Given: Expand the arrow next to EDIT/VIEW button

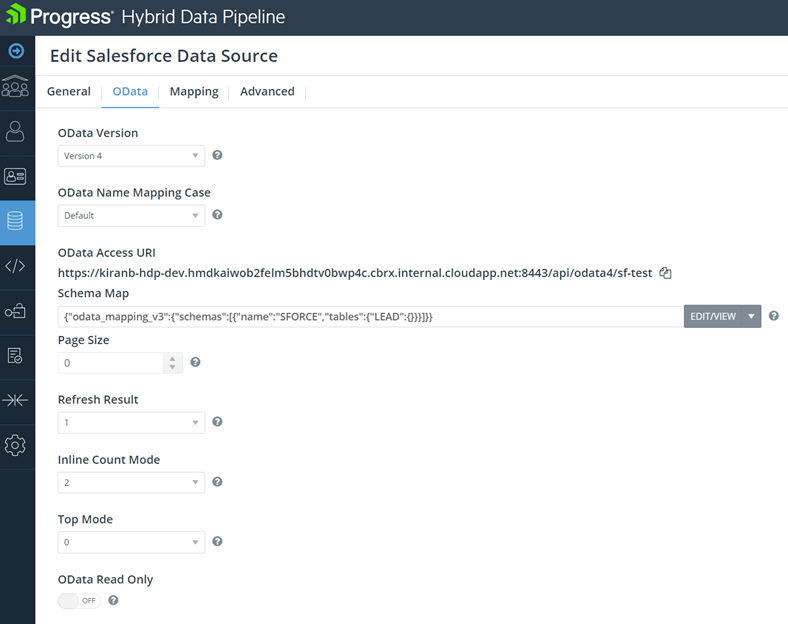Looking at the screenshot, I should pyautogui.click(x=751, y=317).
